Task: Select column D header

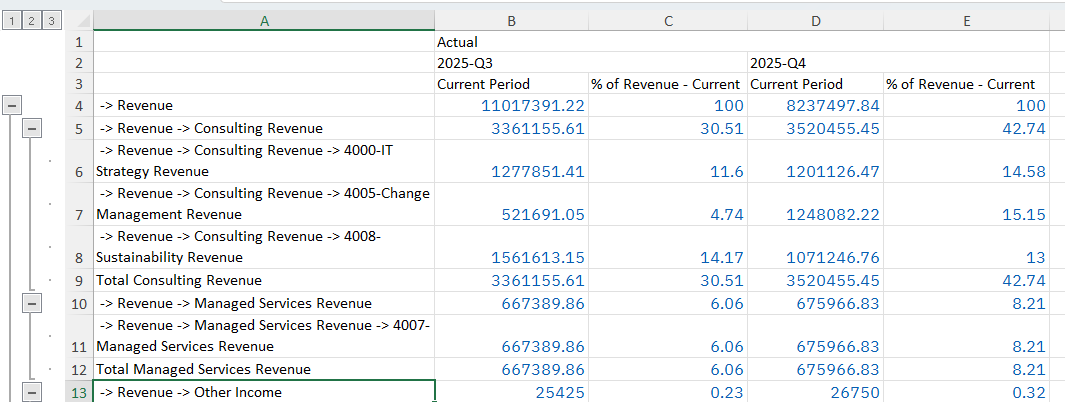Action: pos(815,21)
